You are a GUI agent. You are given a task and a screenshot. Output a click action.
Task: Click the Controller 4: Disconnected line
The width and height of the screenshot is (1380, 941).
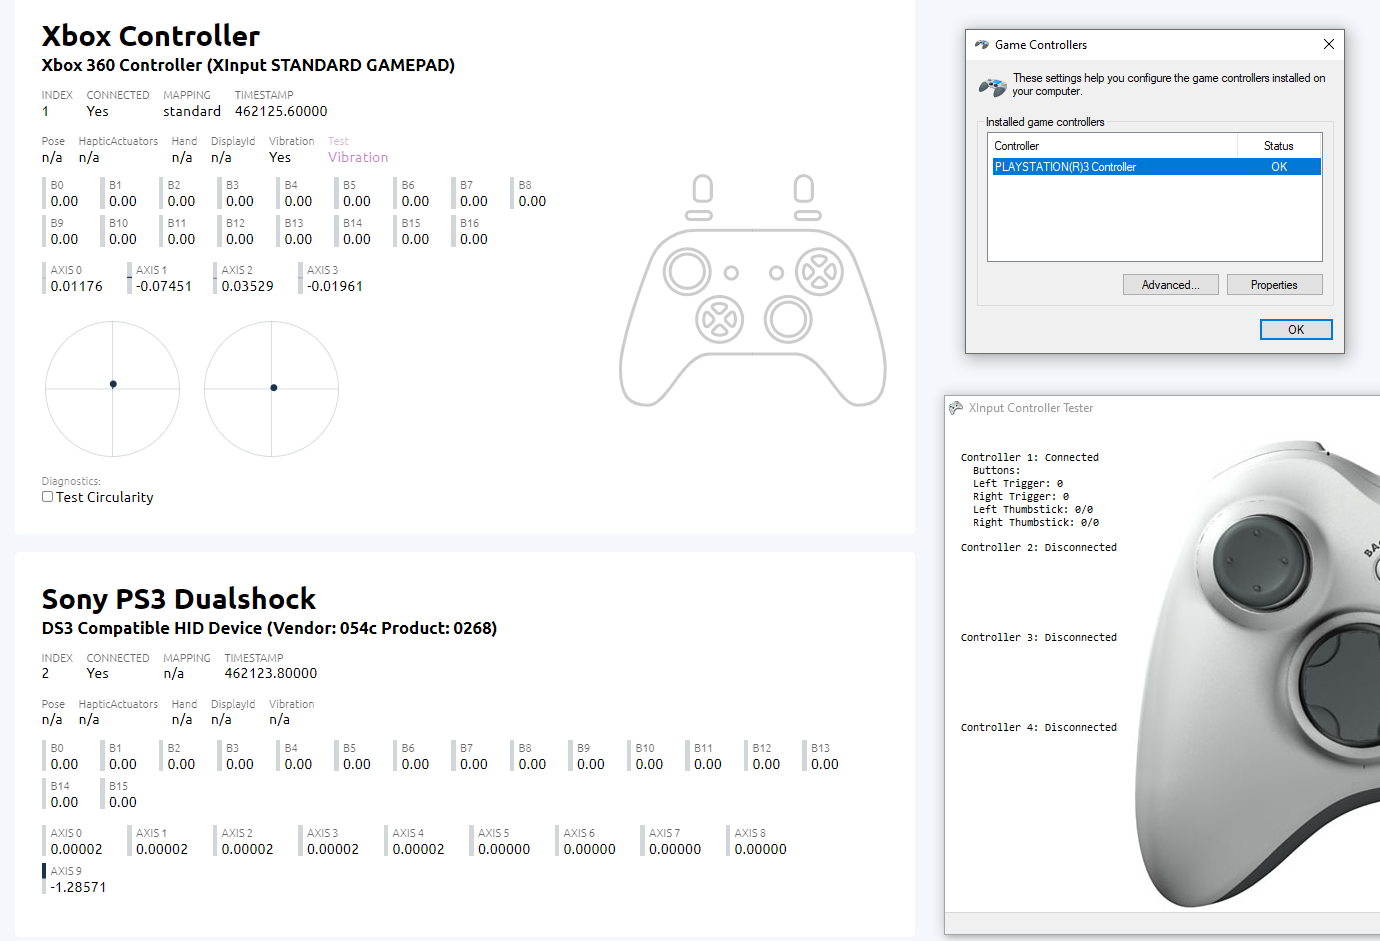(1039, 727)
